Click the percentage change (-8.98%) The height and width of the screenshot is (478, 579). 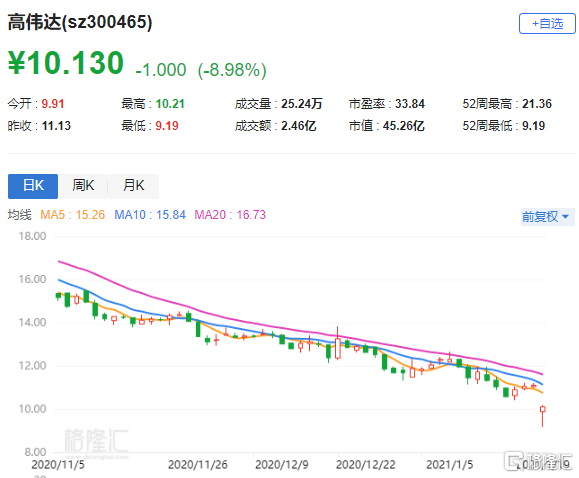pos(232,70)
